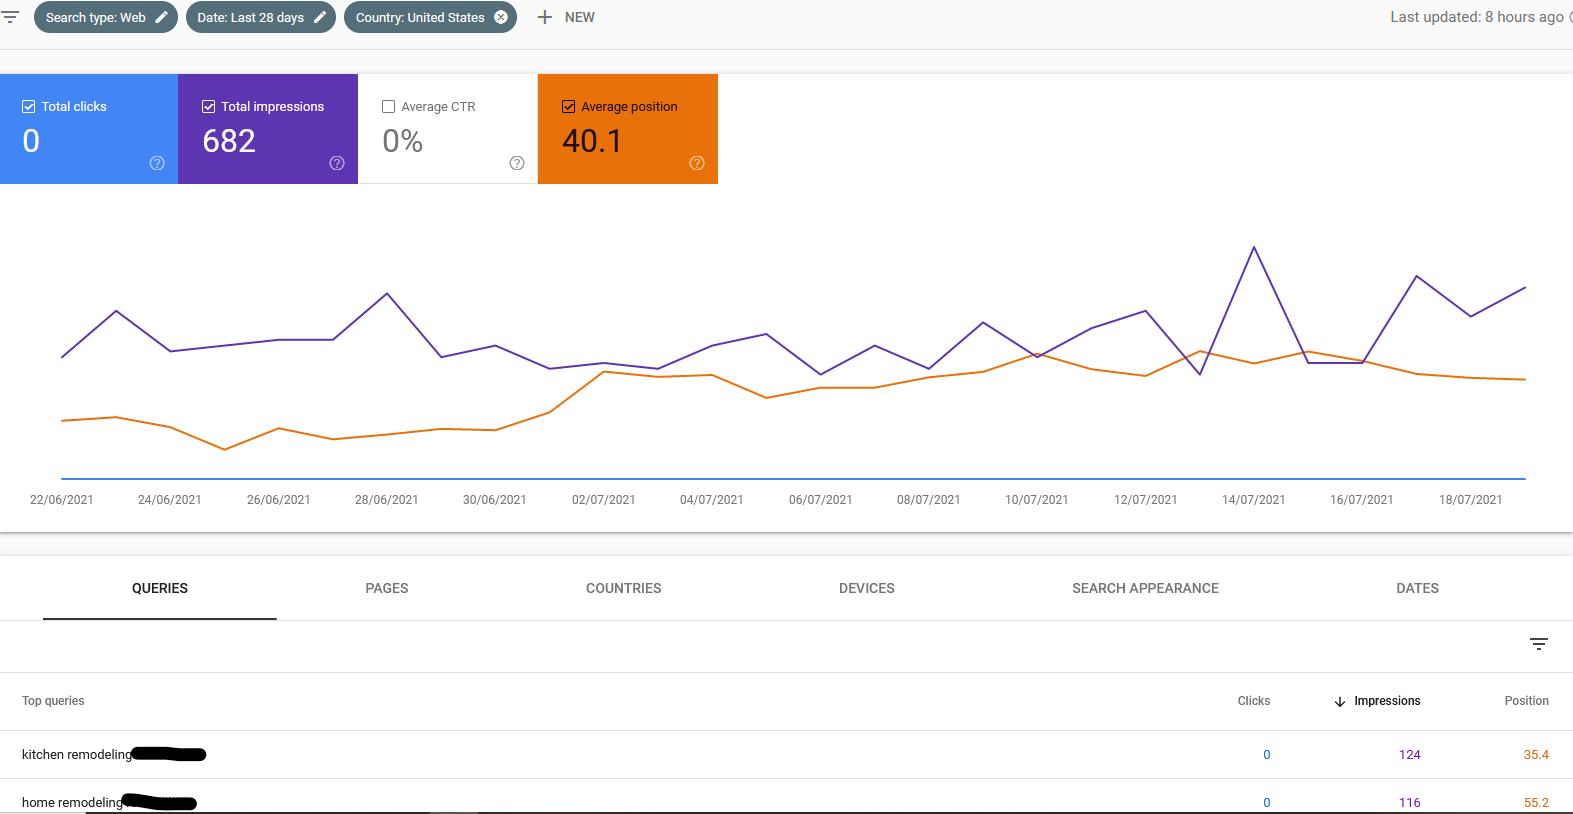
Task: Open help icon on Average position card
Action: [697, 163]
